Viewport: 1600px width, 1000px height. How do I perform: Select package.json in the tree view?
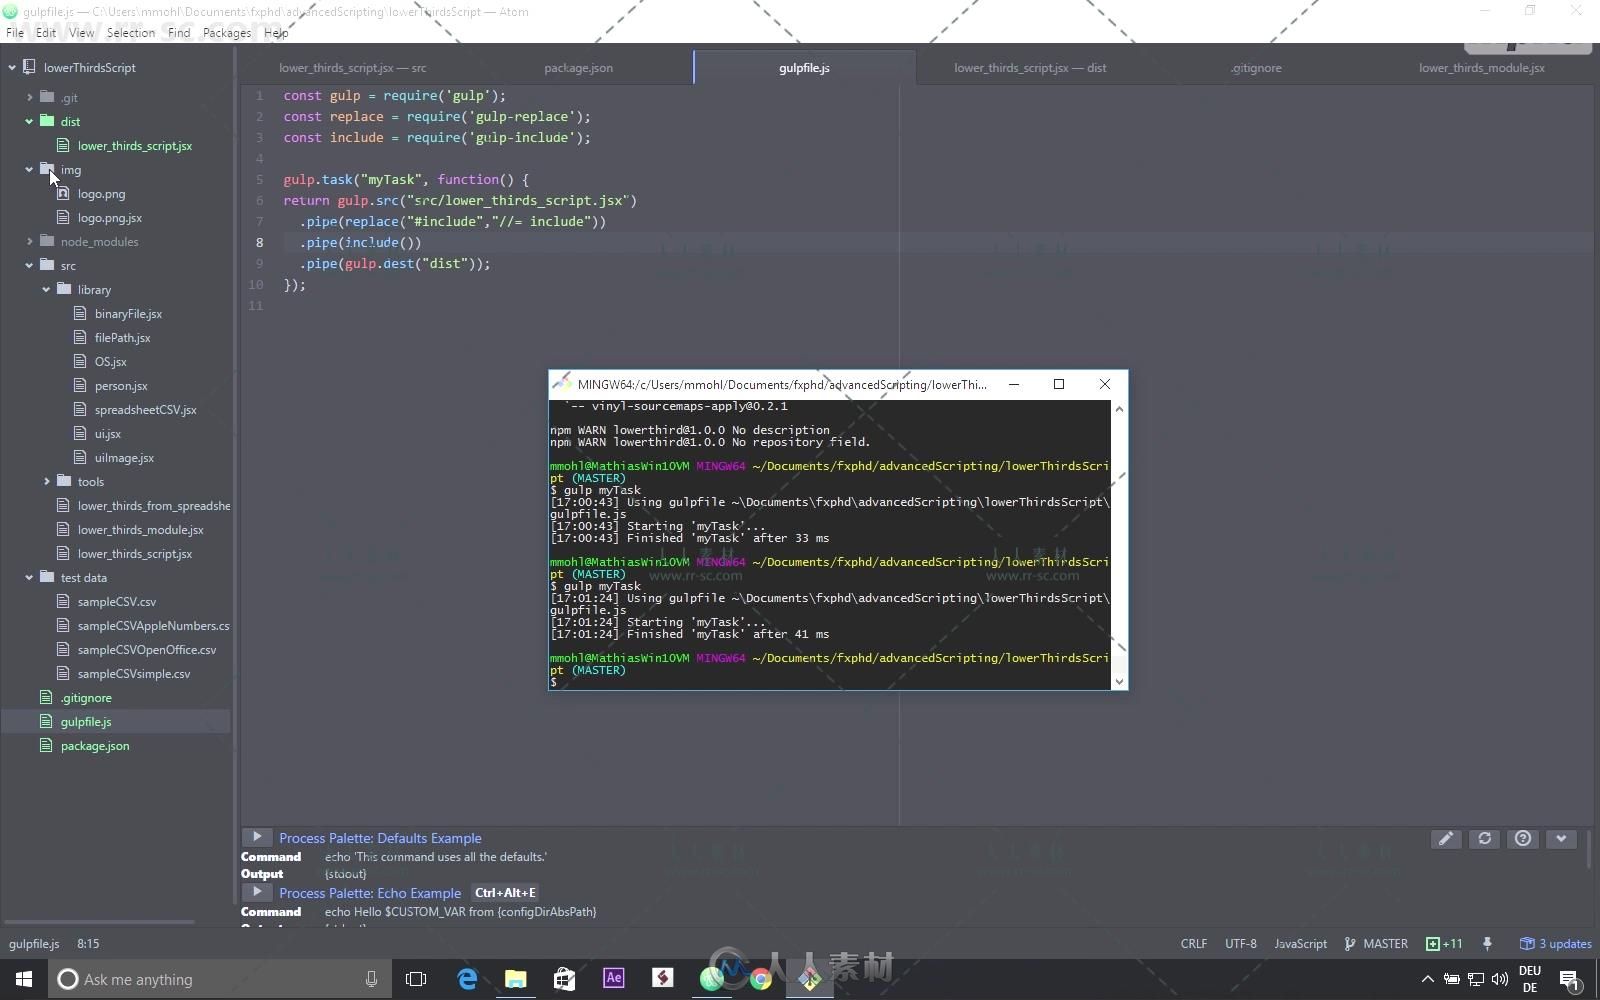point(94,746)
